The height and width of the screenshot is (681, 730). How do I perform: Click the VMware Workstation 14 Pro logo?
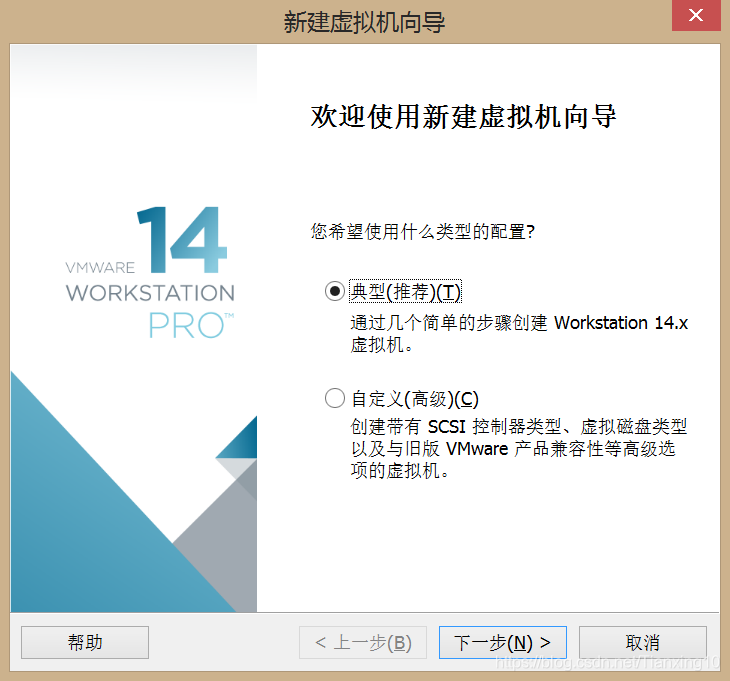coord(150,273)
